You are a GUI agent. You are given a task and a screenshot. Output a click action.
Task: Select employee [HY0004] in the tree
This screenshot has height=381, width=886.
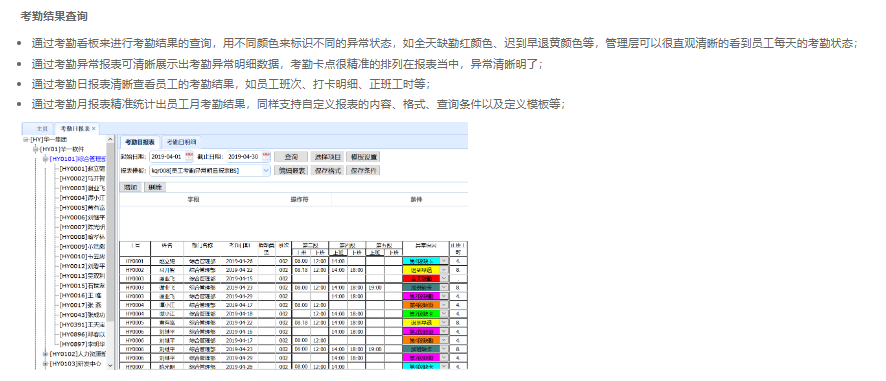pos(82,198)
